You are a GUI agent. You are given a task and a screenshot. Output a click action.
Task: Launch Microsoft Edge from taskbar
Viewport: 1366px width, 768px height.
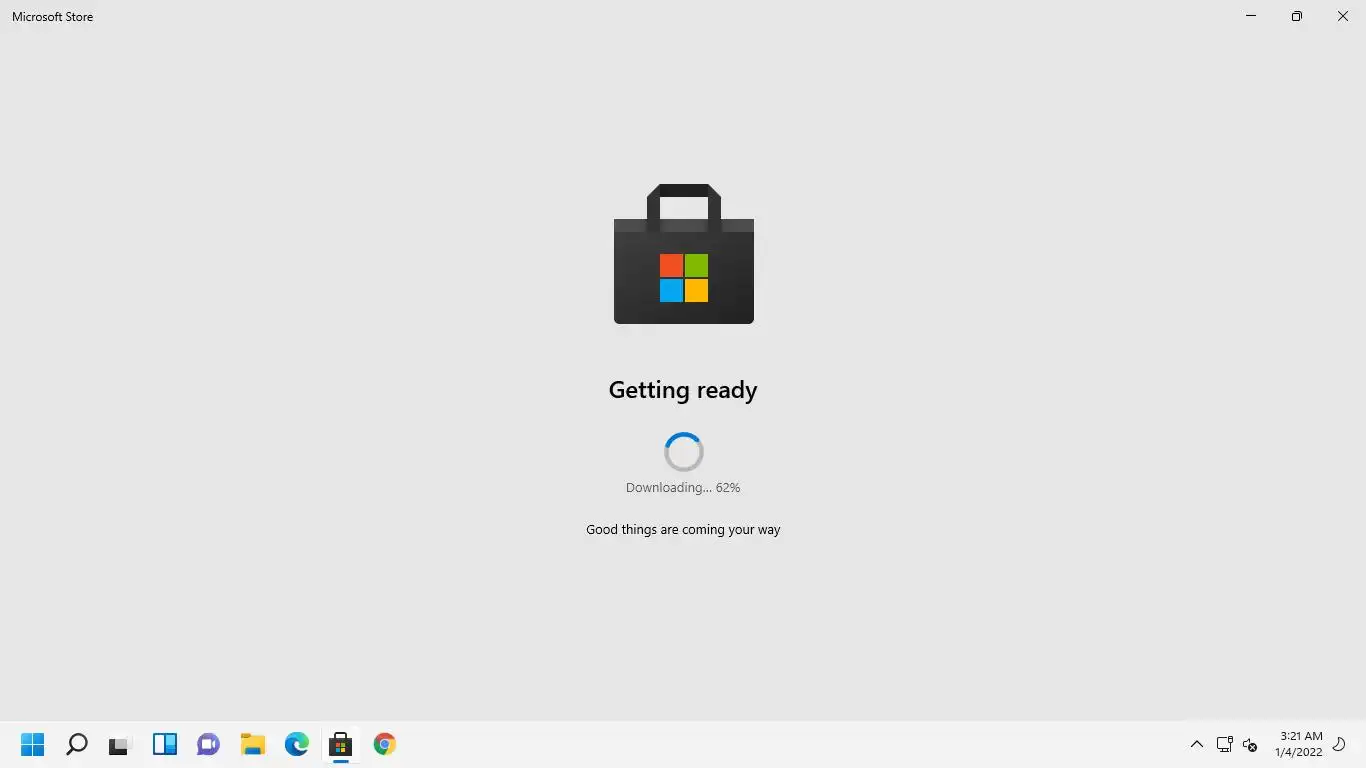pyautogui.click(x=297, y=744)
